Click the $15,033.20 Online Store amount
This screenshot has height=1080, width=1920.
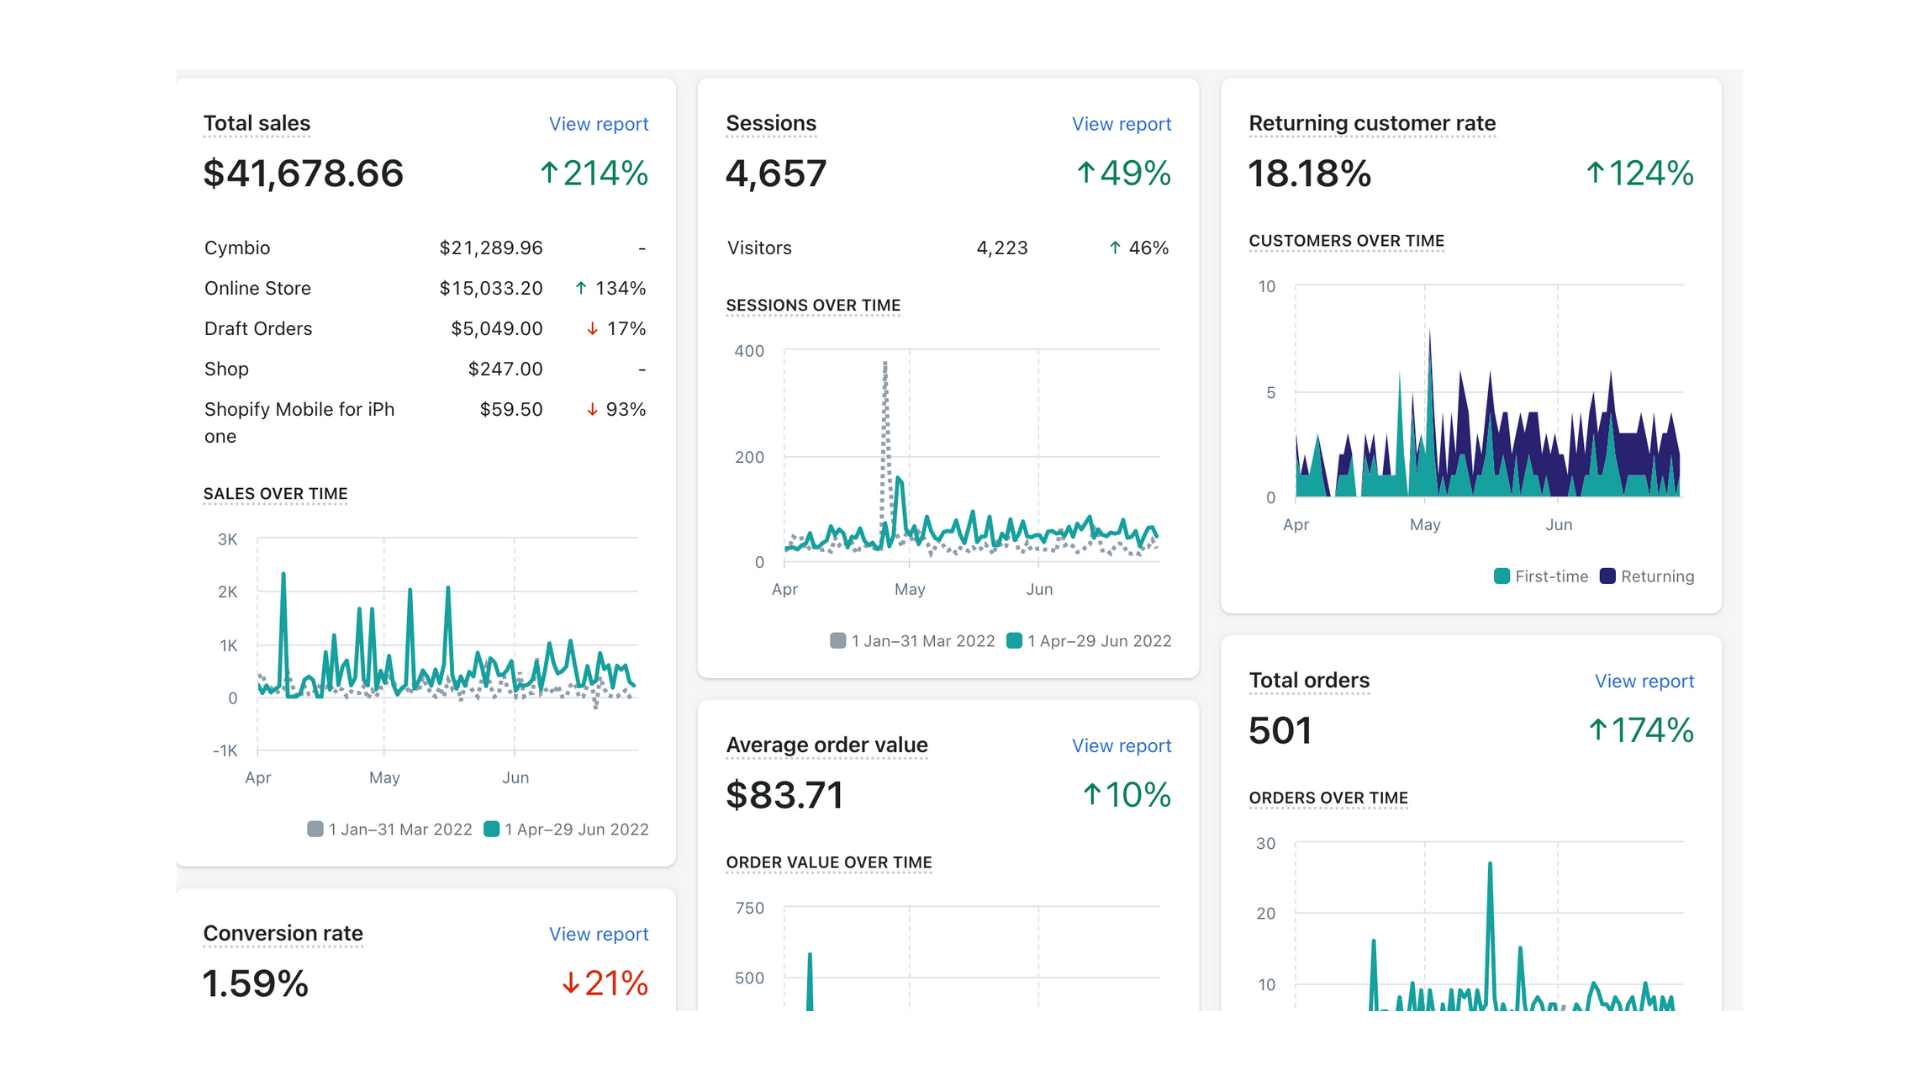[x=491, y=288]
